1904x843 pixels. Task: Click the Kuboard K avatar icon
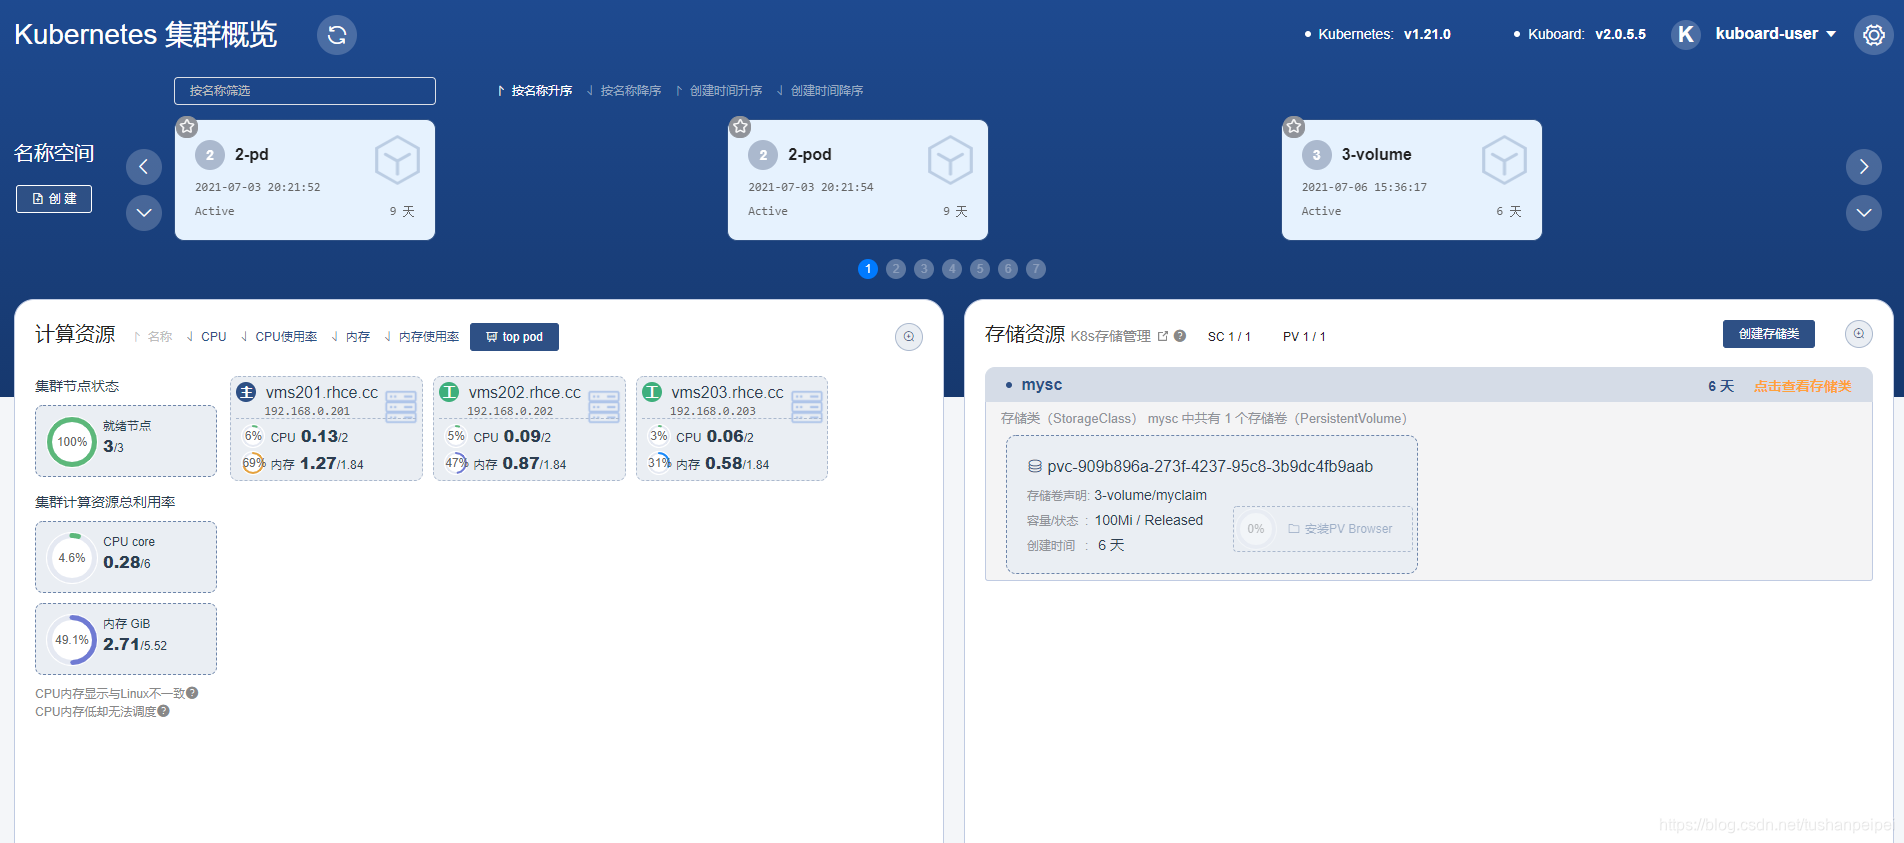point(1686,34)
